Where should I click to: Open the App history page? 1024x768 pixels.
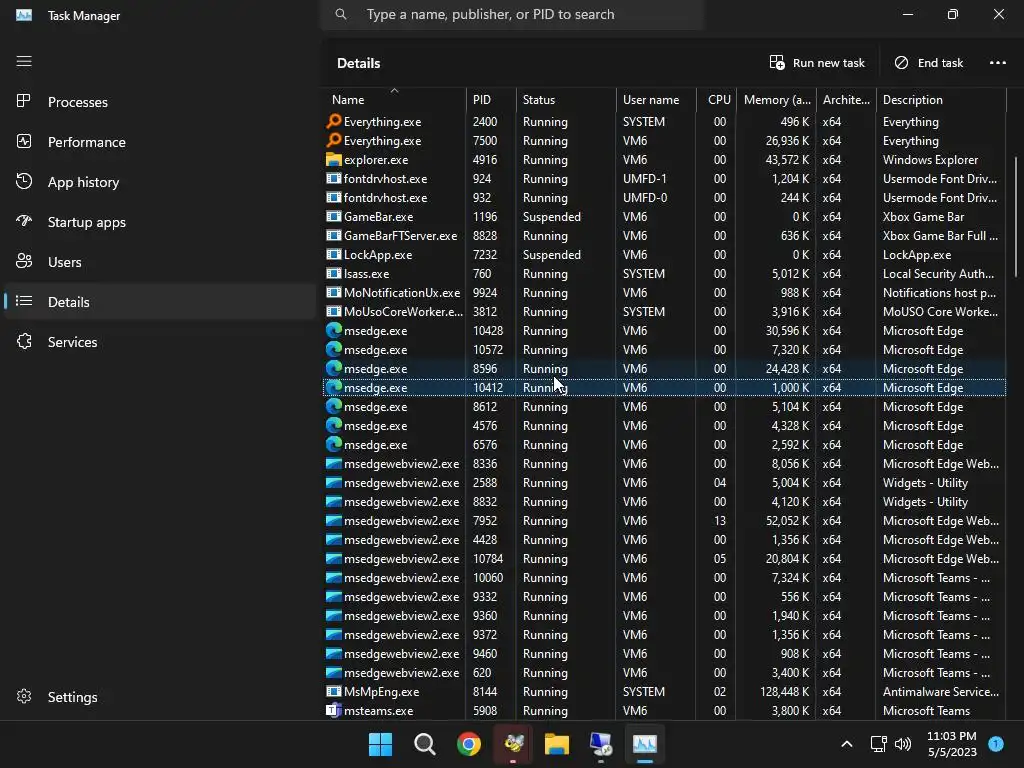pos(159,182)
